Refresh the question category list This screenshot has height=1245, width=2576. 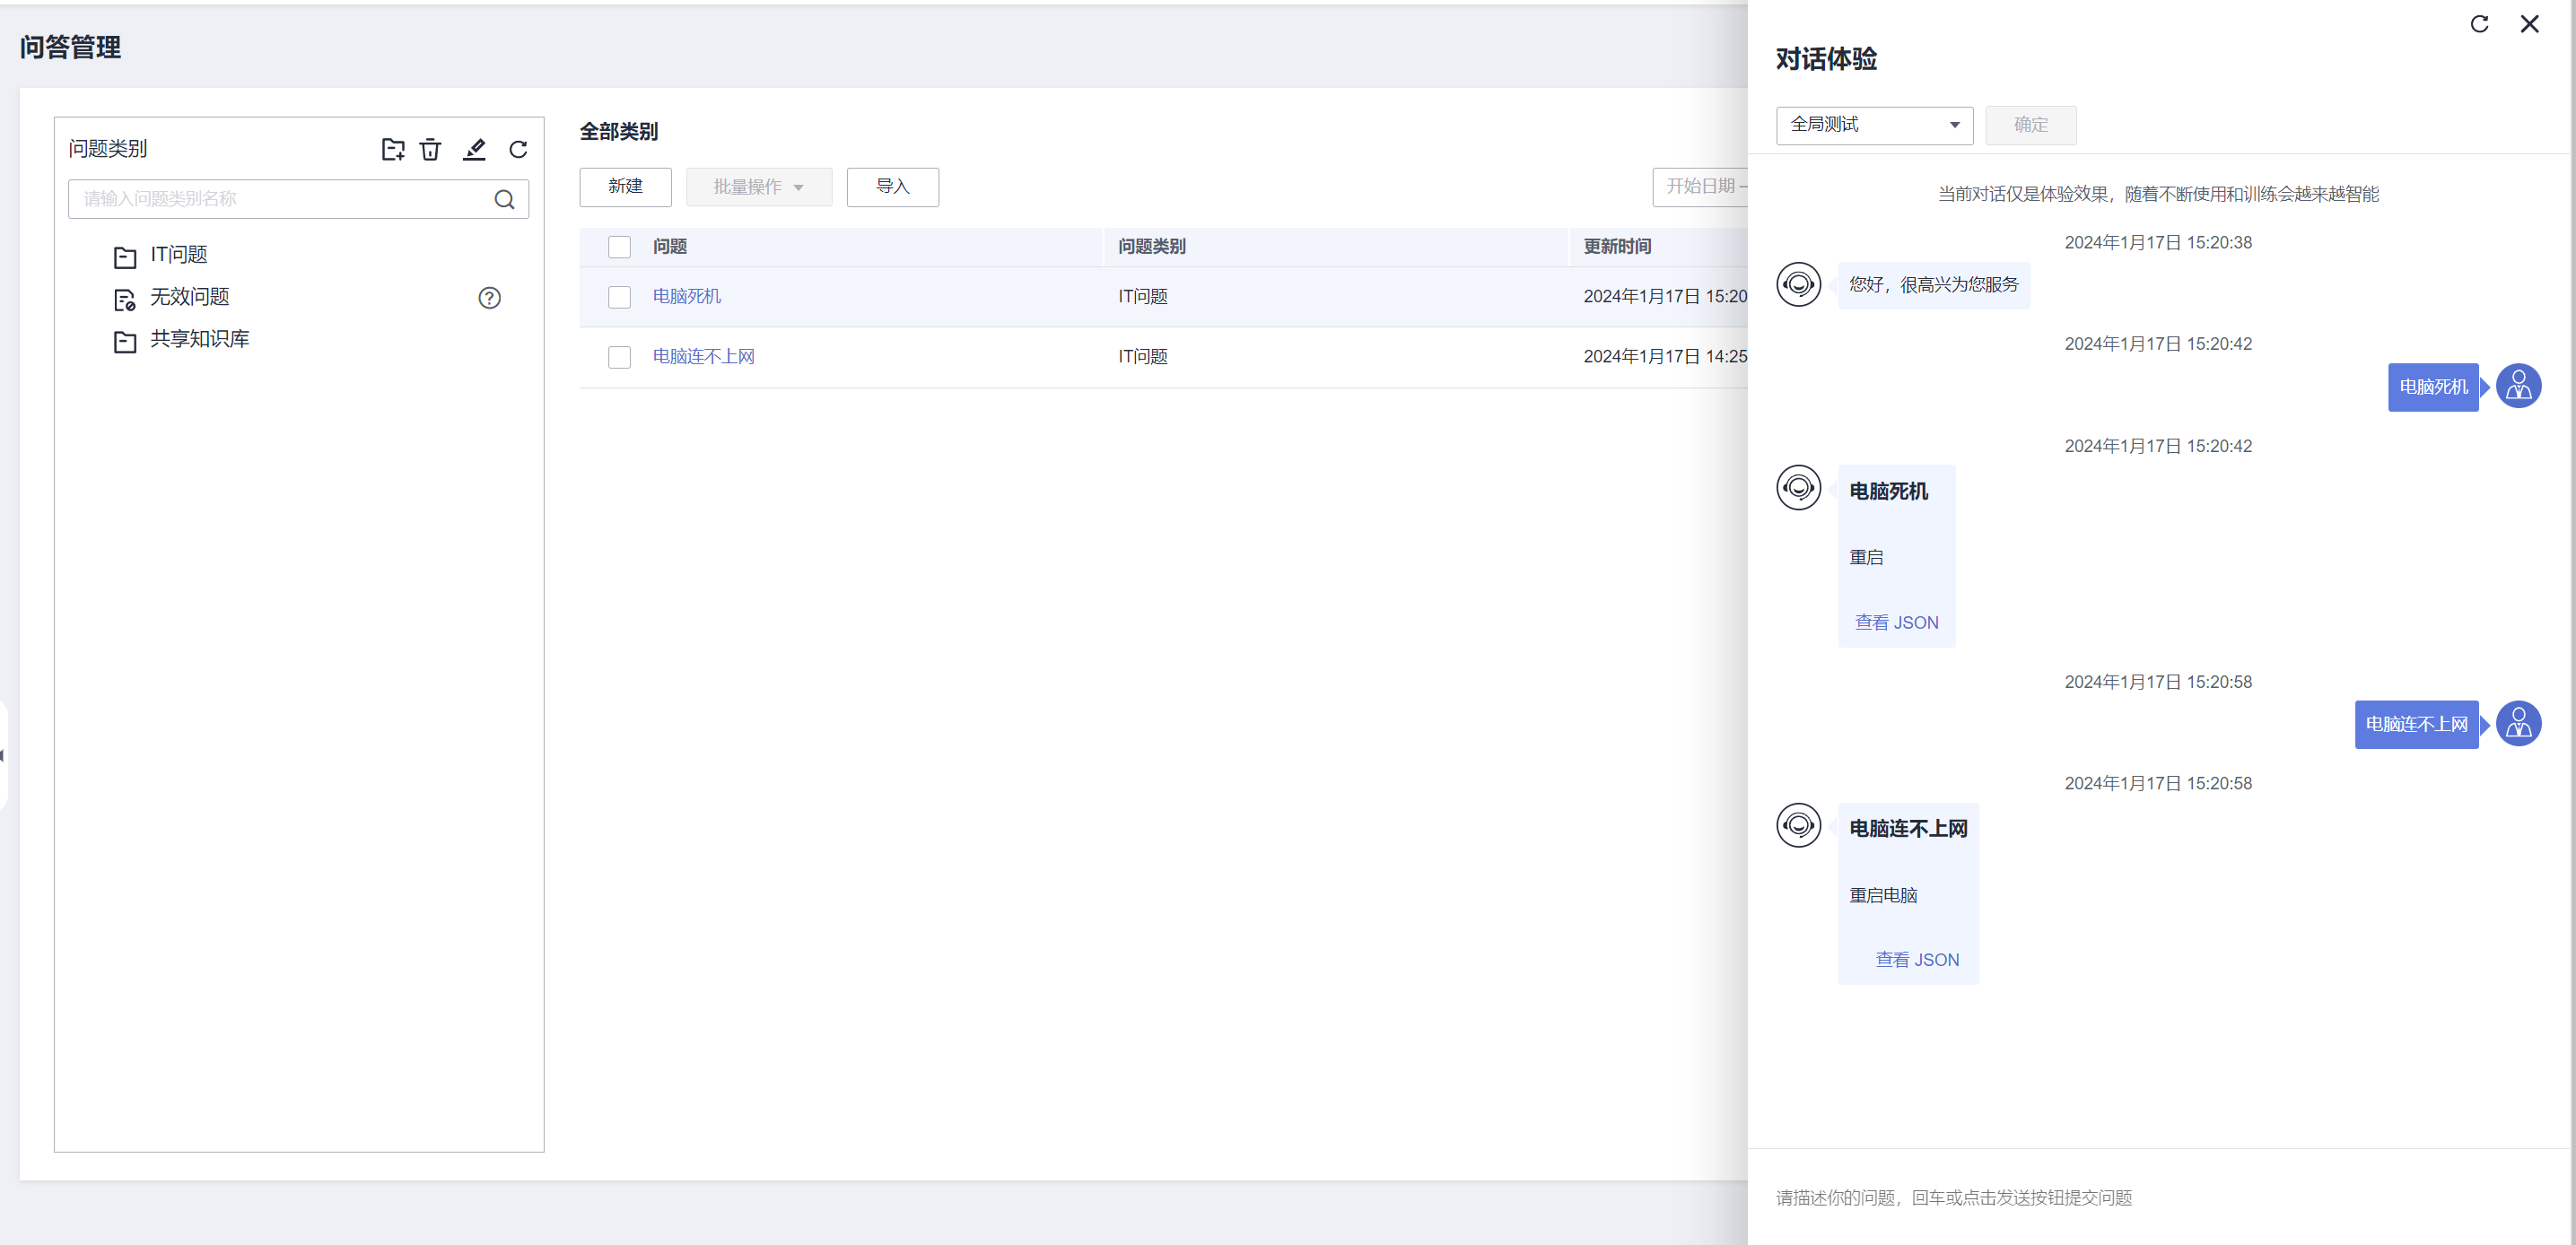(518, 149)
